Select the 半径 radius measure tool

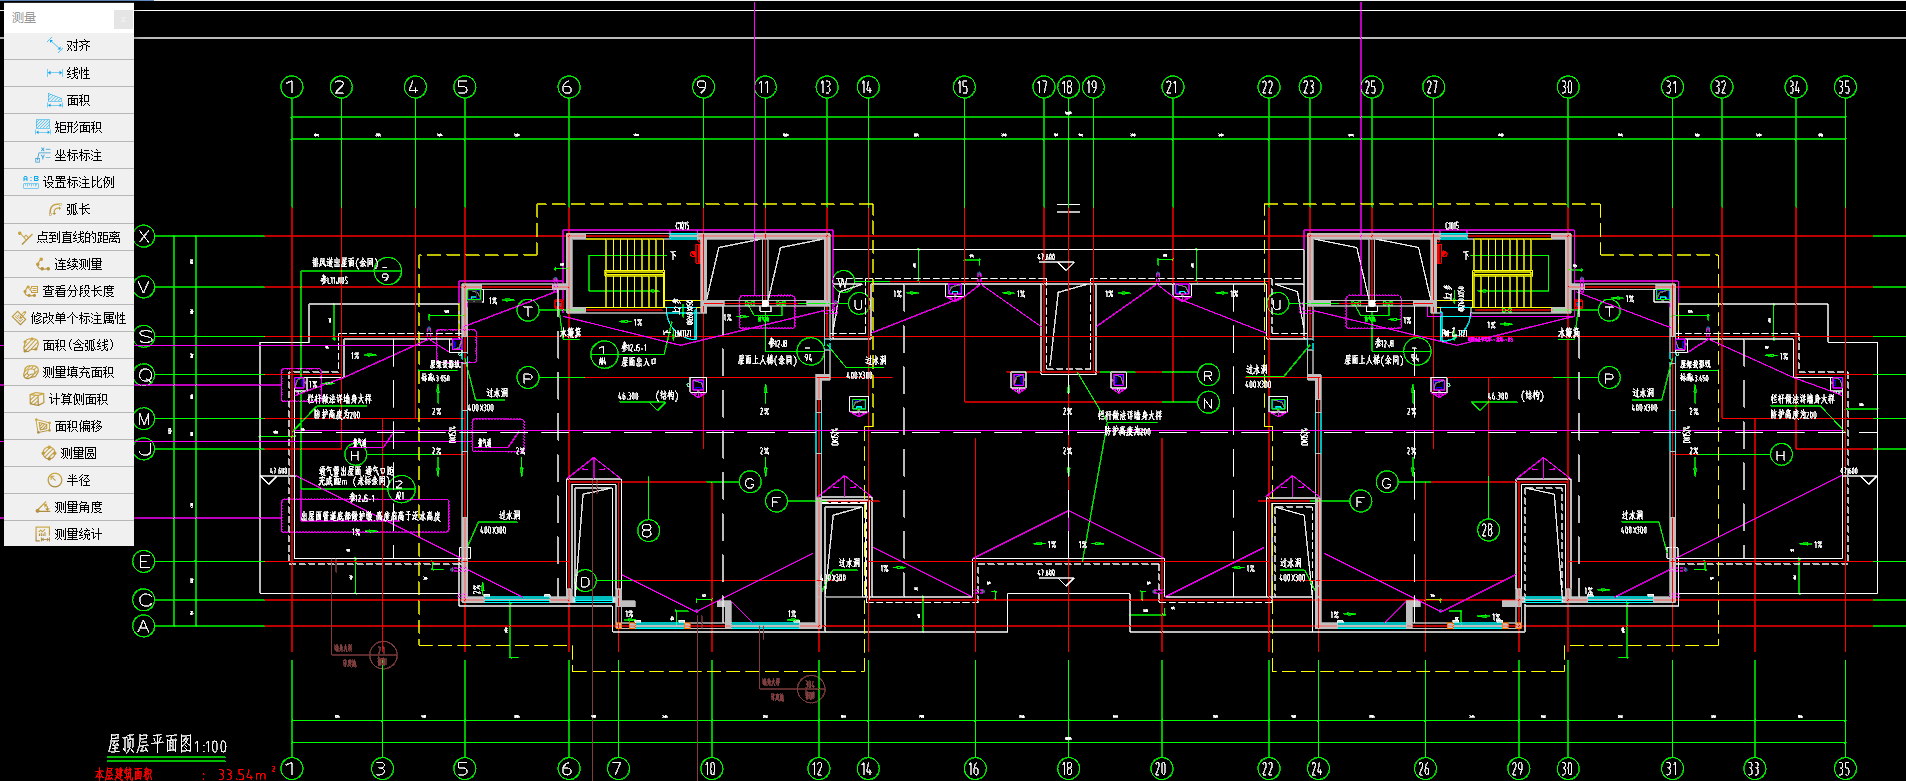click(x=69, y=480)
